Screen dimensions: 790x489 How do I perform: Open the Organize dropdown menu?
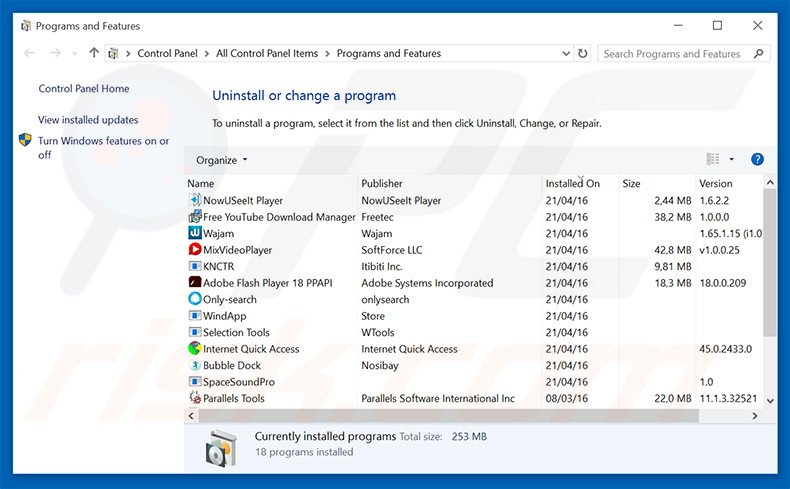coord(222,160)
